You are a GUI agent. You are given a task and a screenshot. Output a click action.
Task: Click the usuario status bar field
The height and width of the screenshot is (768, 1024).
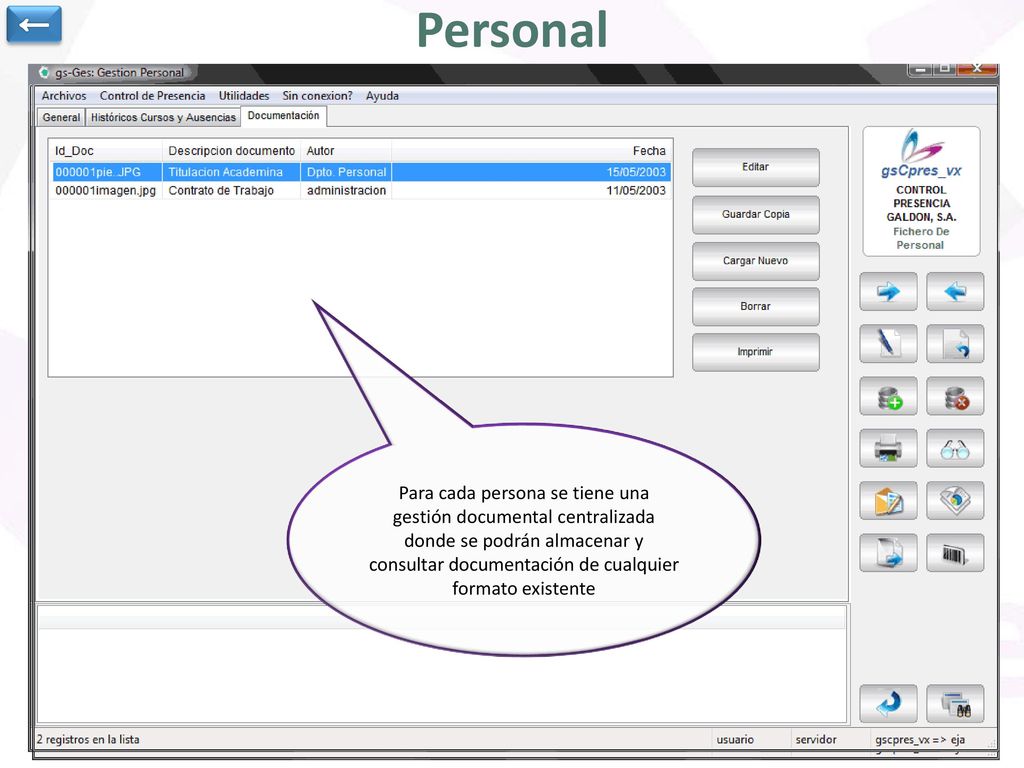(x=735, y=739)
